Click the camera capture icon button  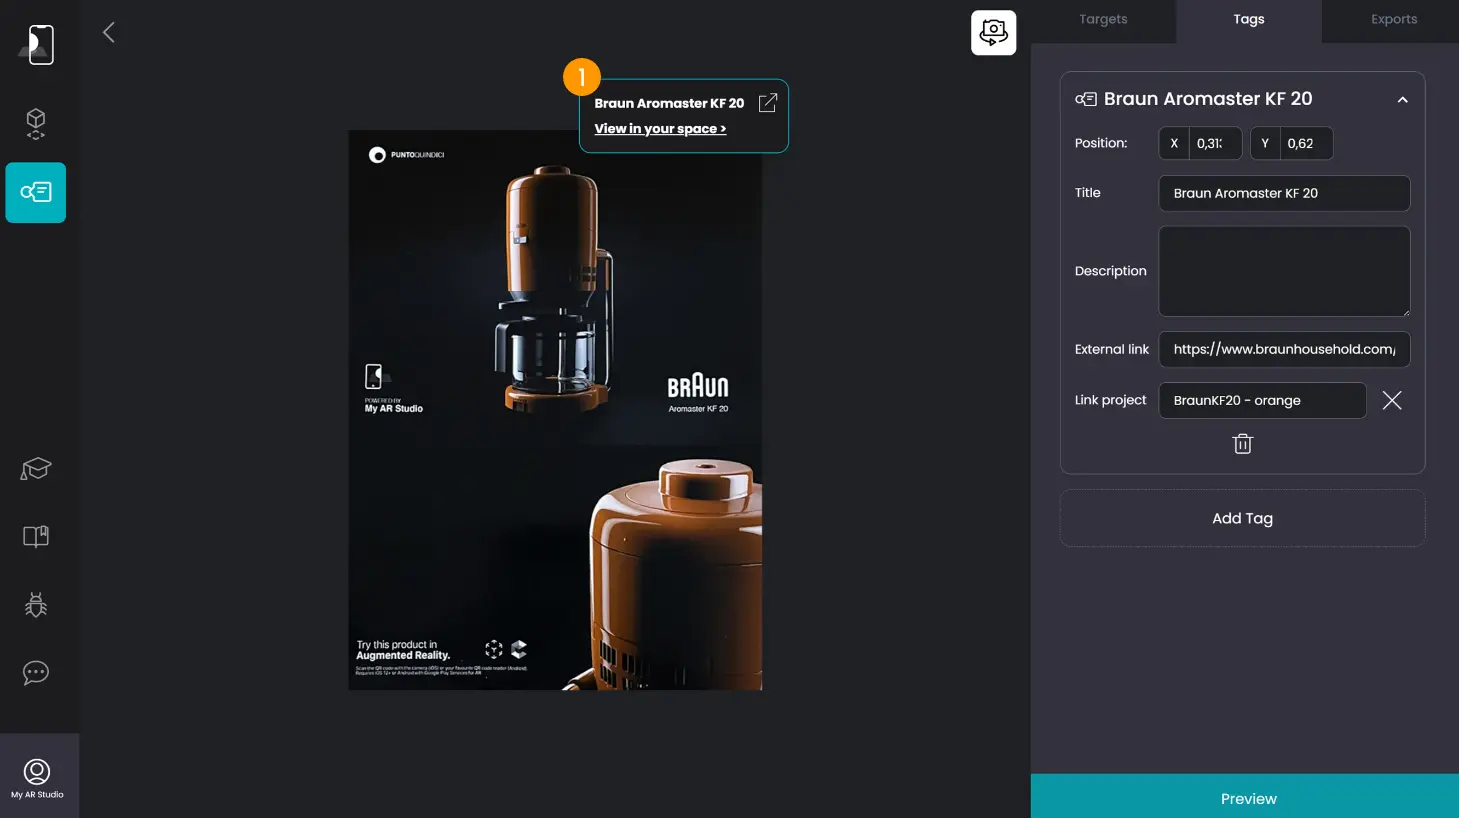point(993,32)
